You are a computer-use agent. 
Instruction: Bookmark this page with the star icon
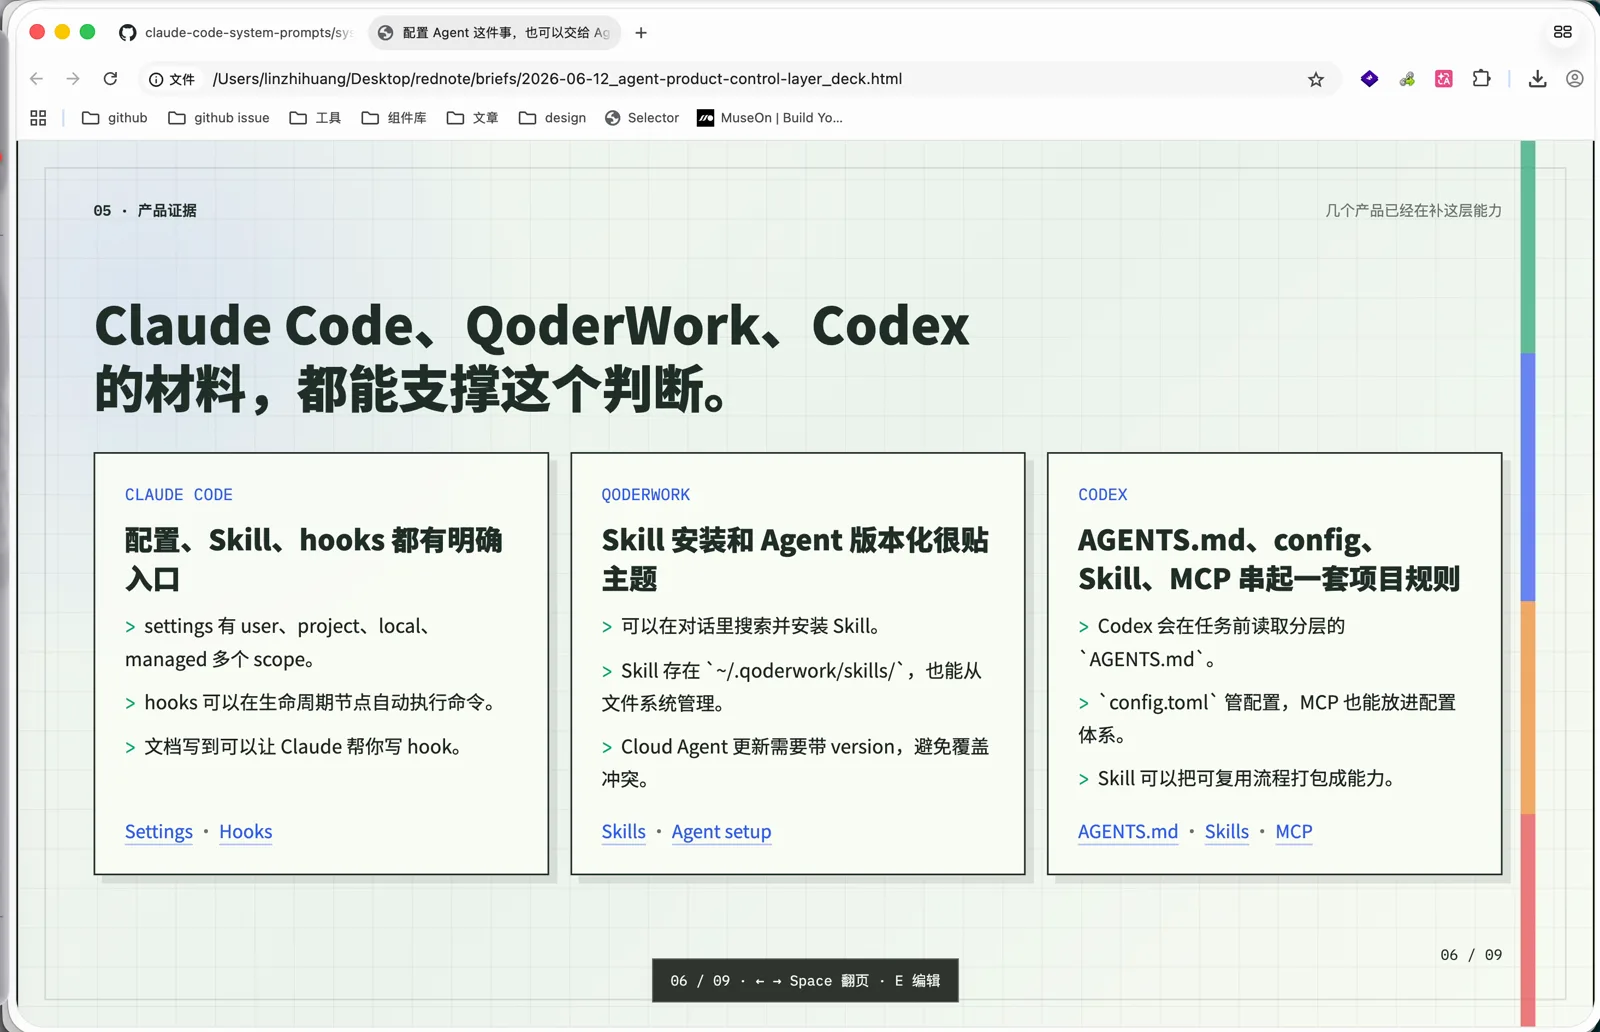coord(1316,79)
